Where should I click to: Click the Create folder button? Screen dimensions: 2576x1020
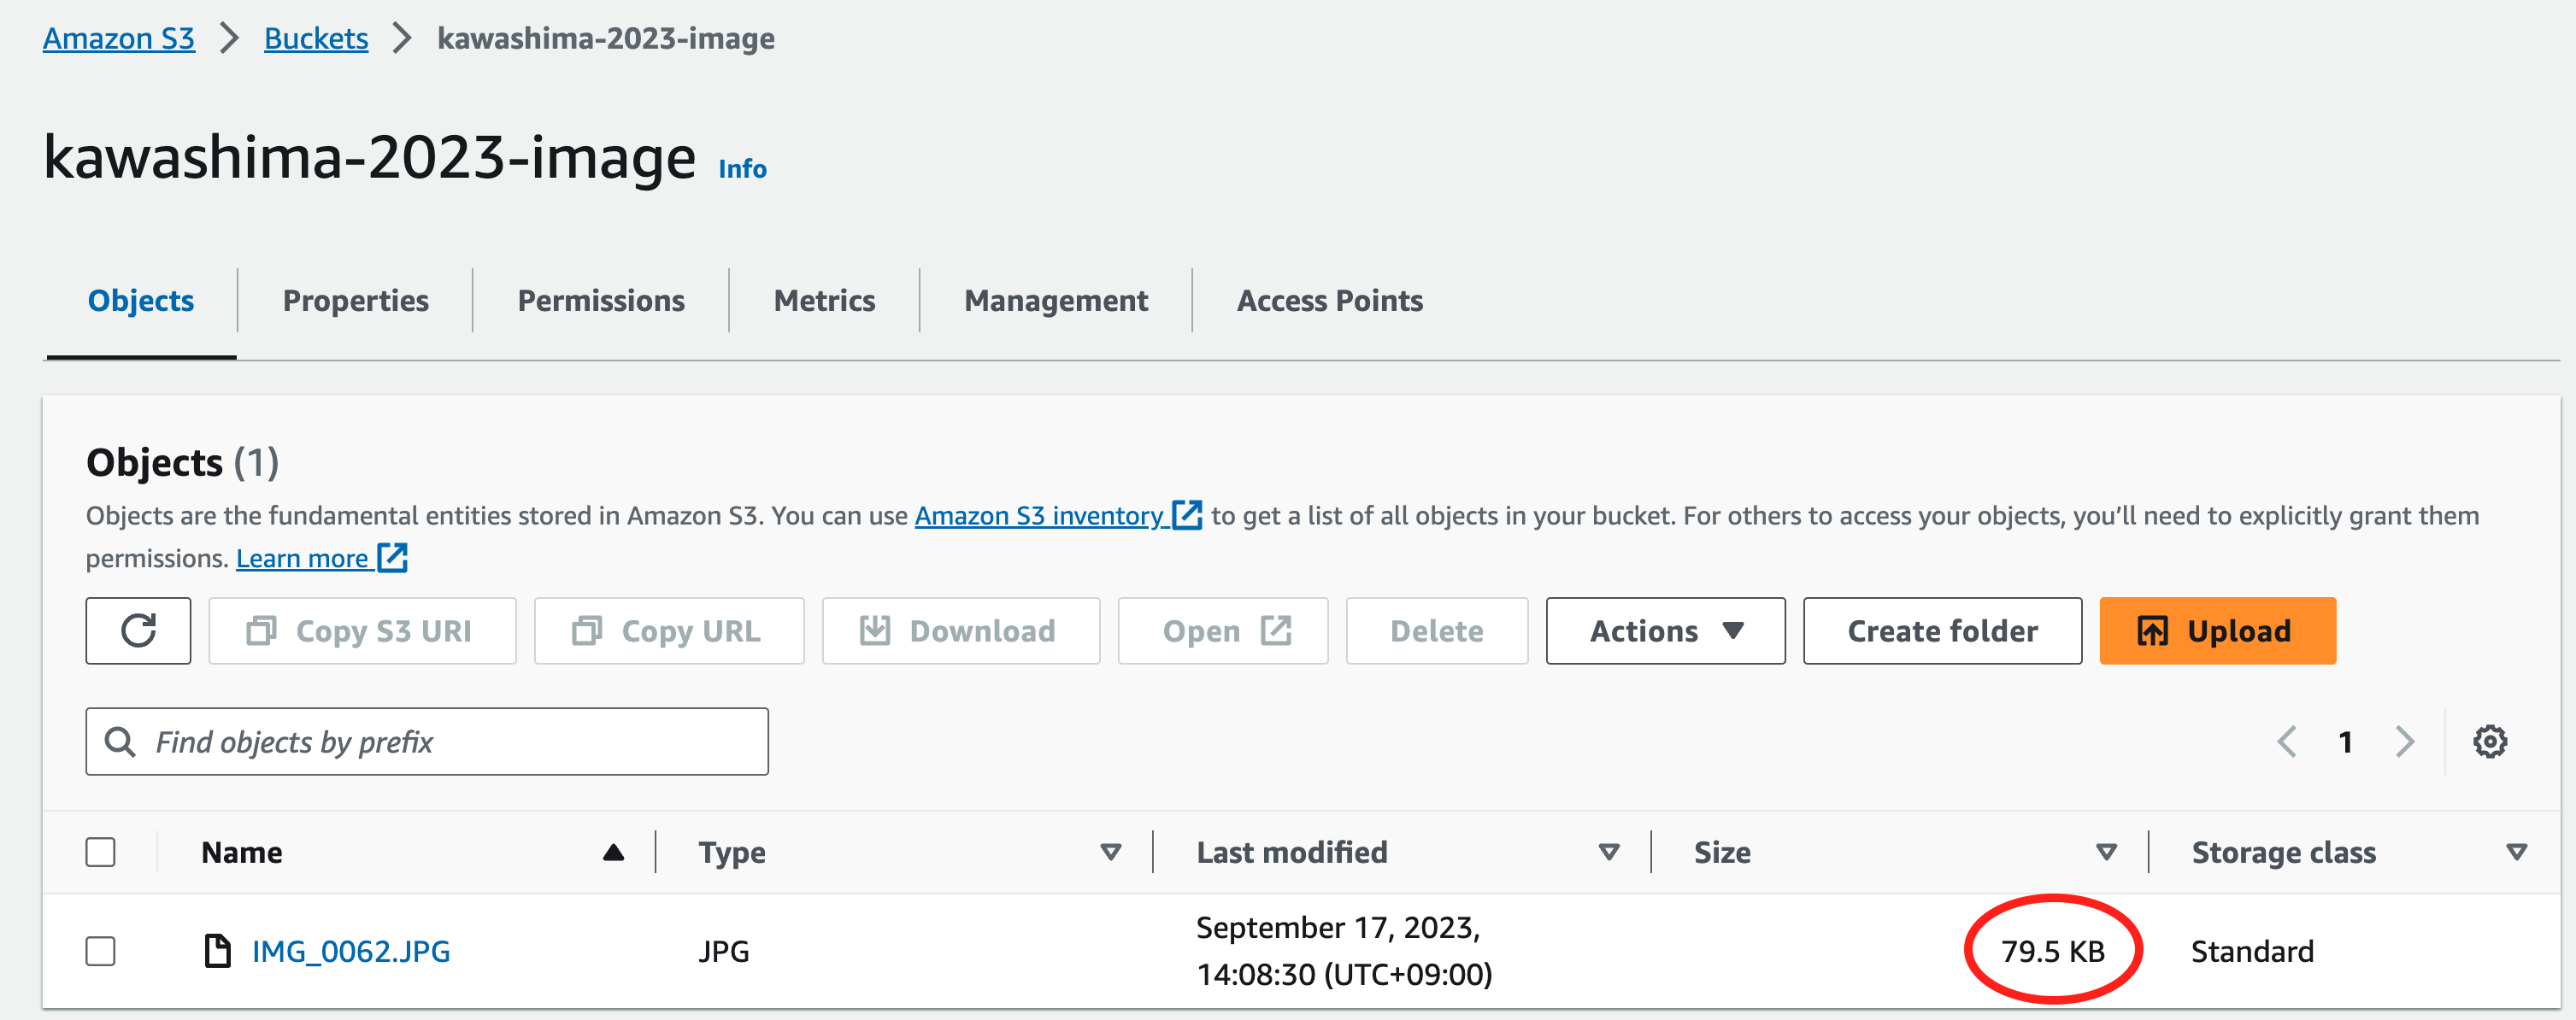click(1942, 631)
